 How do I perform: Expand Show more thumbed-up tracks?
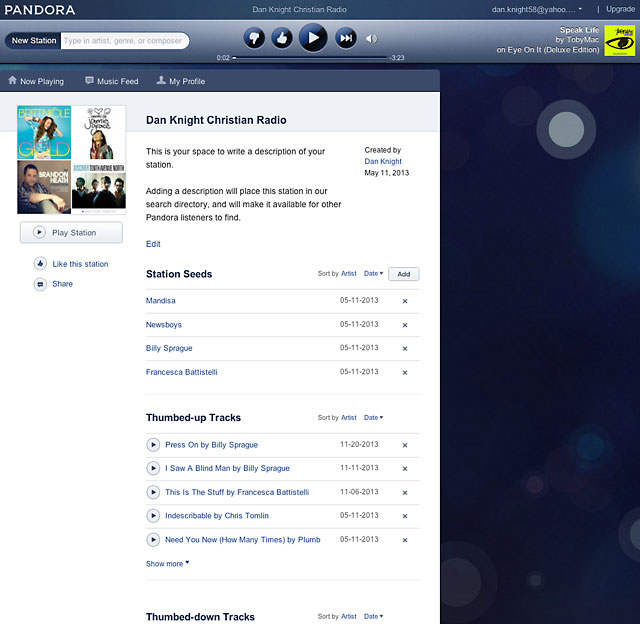click(x=167, y=564)
